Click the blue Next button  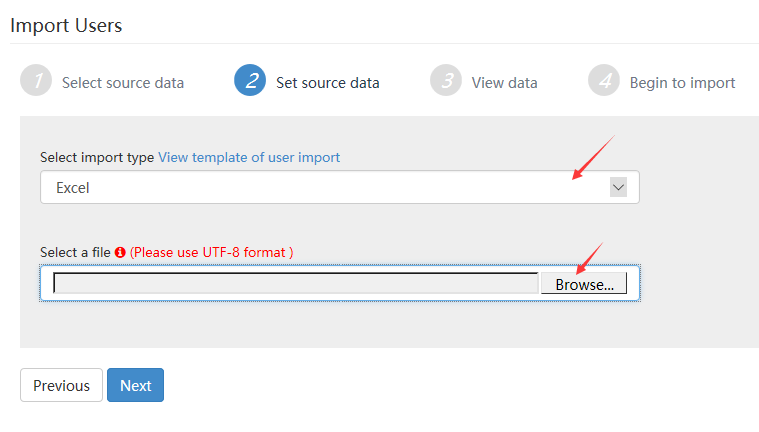point(136,386)
